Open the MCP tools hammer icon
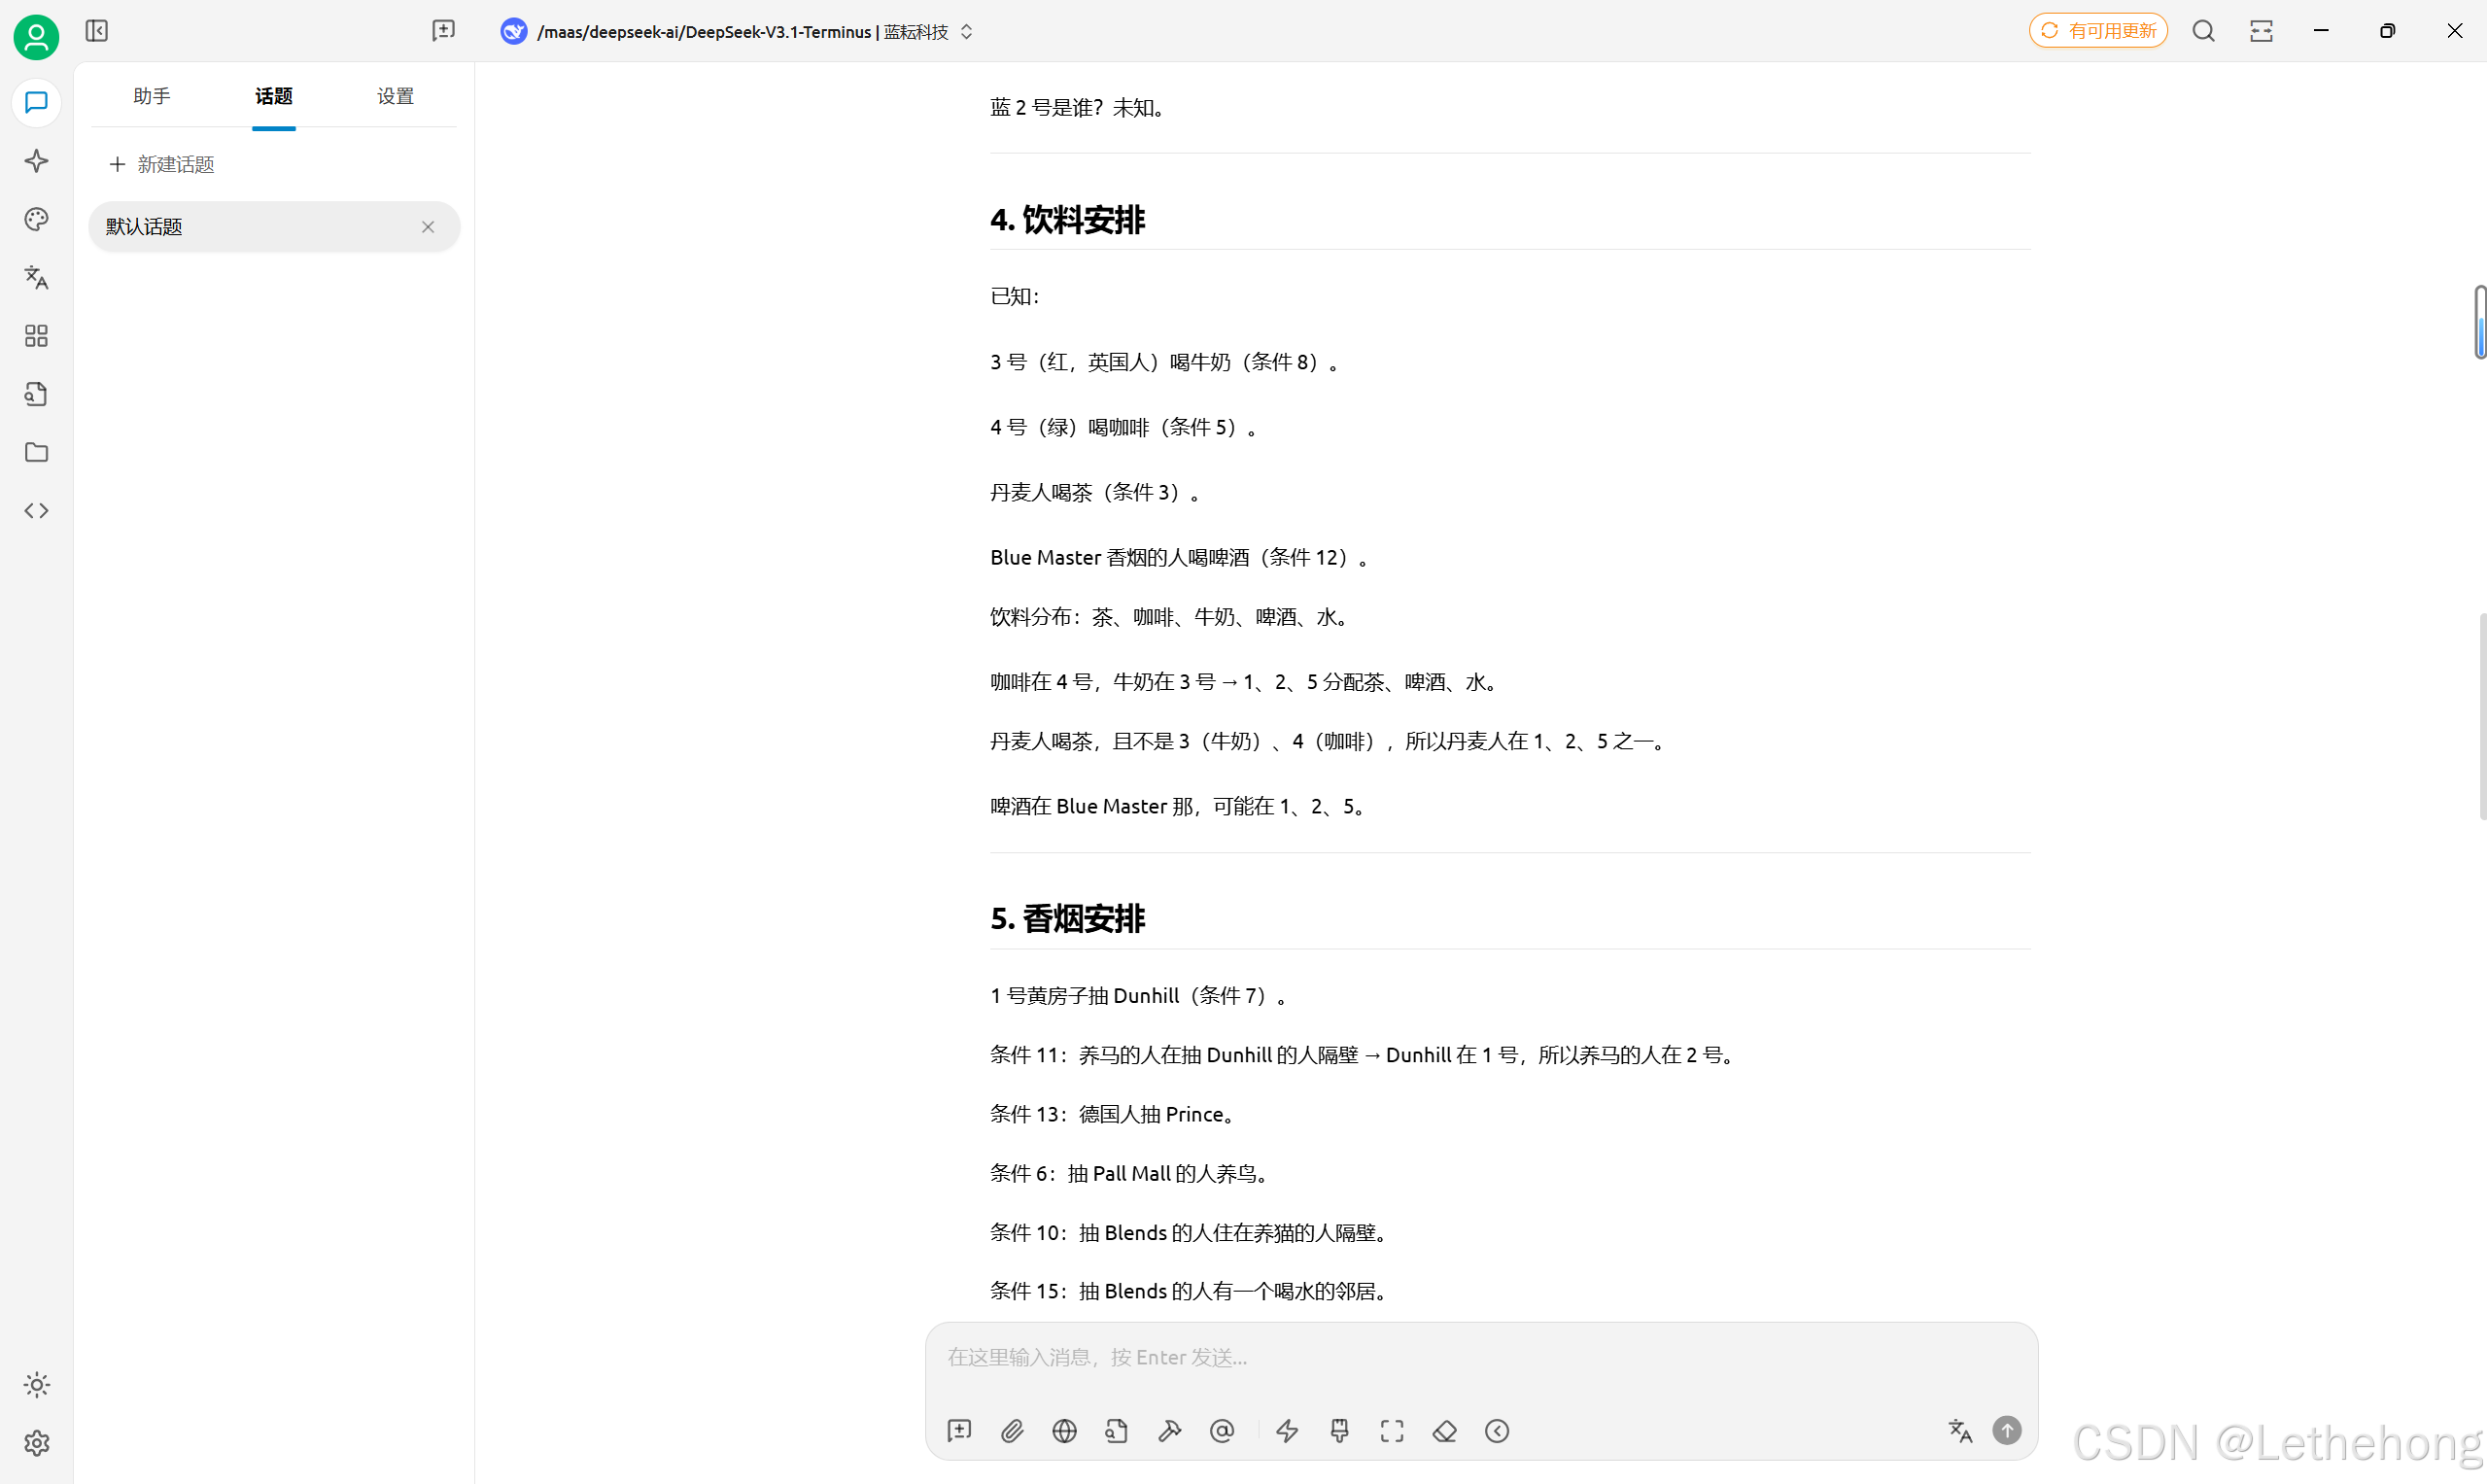 [x=1169, y=1431]
